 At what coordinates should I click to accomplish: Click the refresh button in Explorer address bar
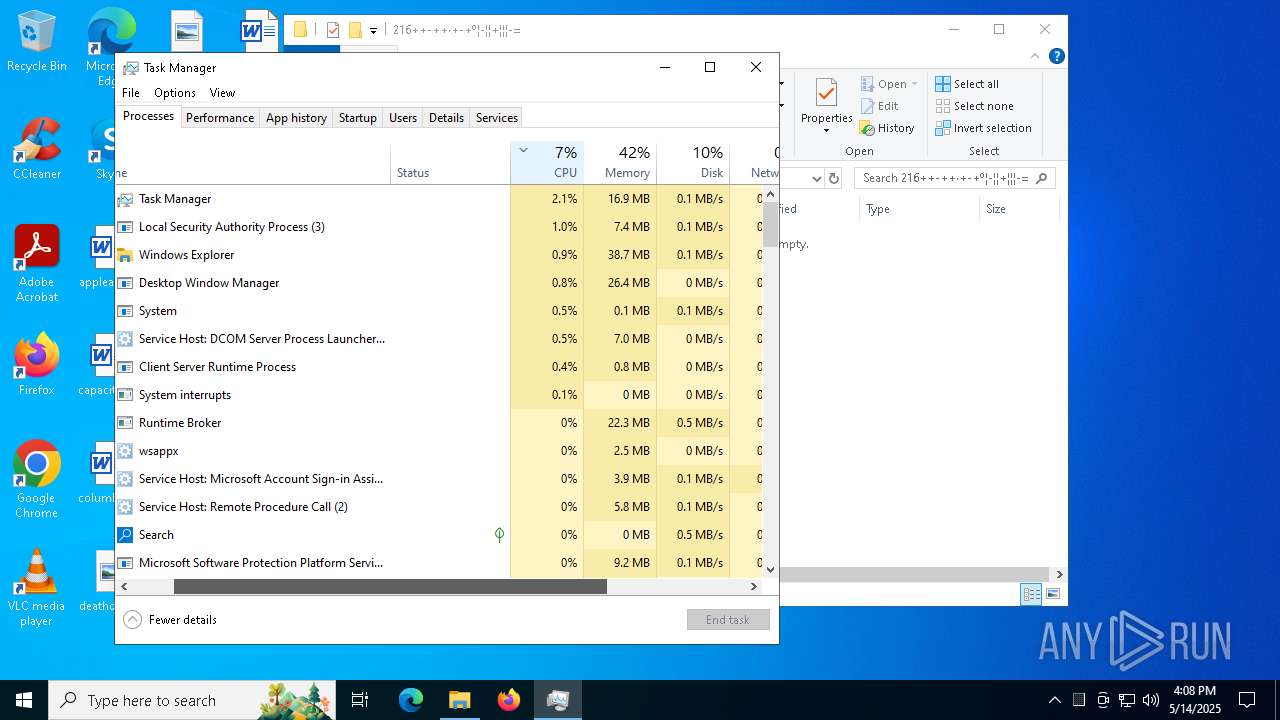tap(834, 178)
